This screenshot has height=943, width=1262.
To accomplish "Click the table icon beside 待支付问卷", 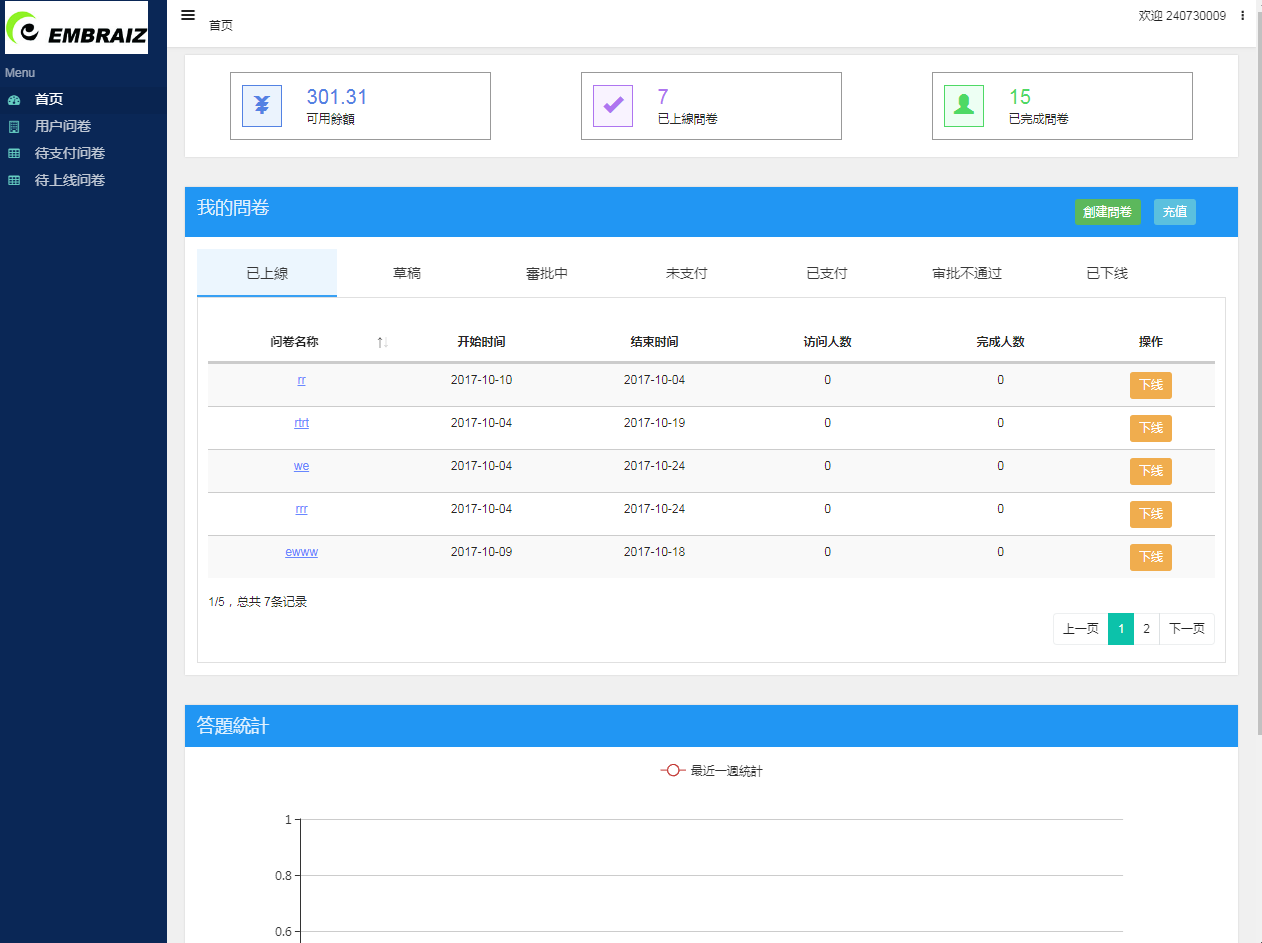I will 14,154.
